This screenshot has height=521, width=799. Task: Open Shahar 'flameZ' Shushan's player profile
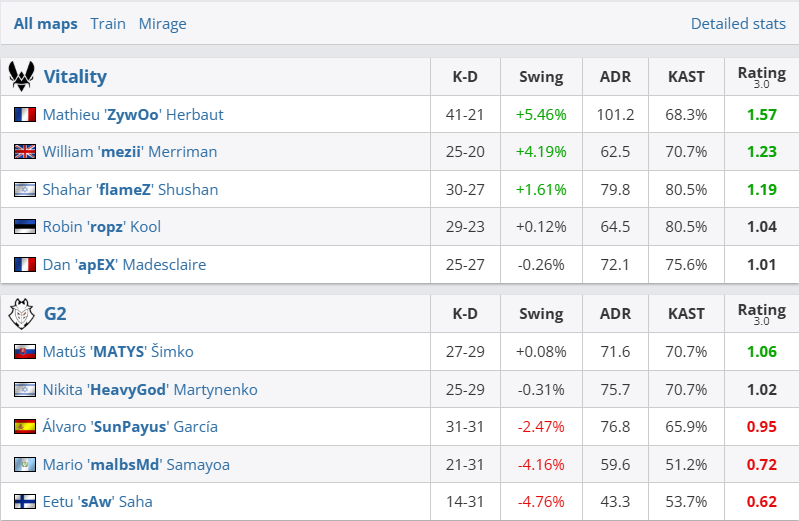point(130,190)
